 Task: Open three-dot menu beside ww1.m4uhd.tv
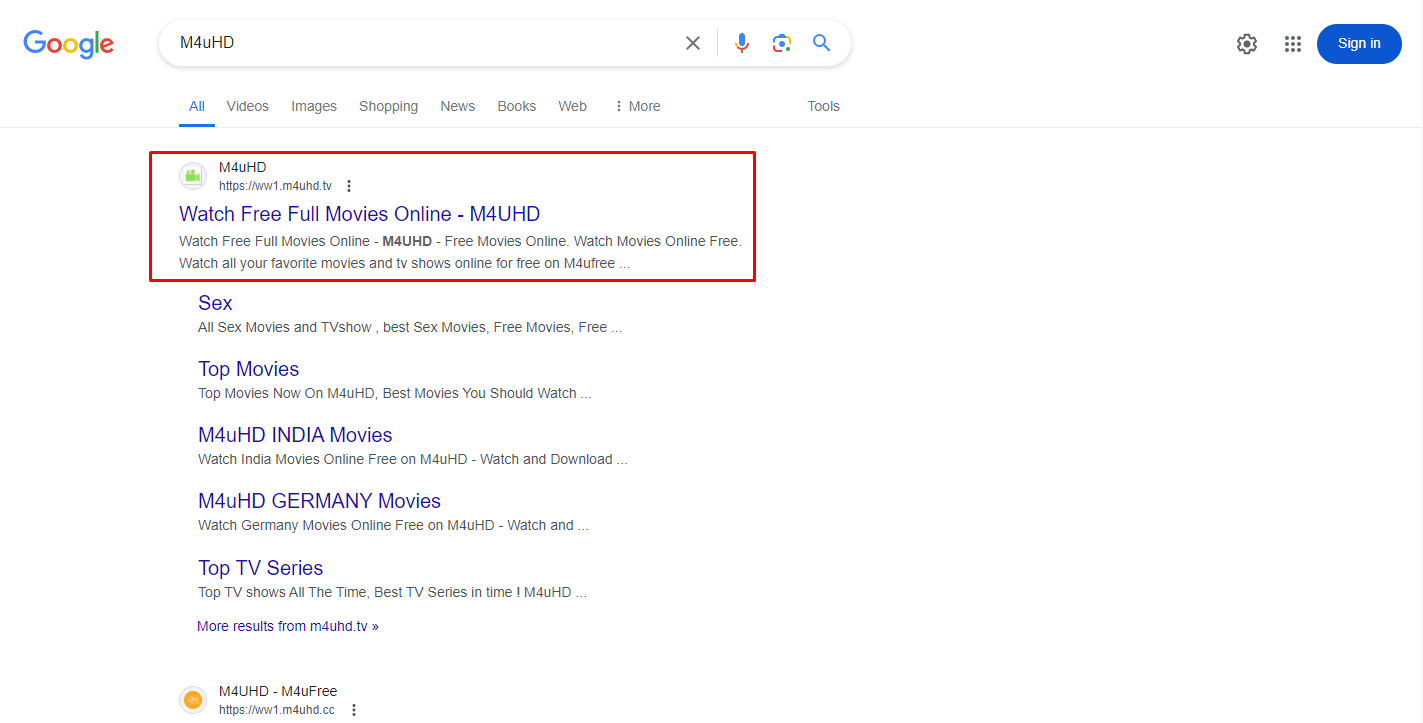point(349,186)
